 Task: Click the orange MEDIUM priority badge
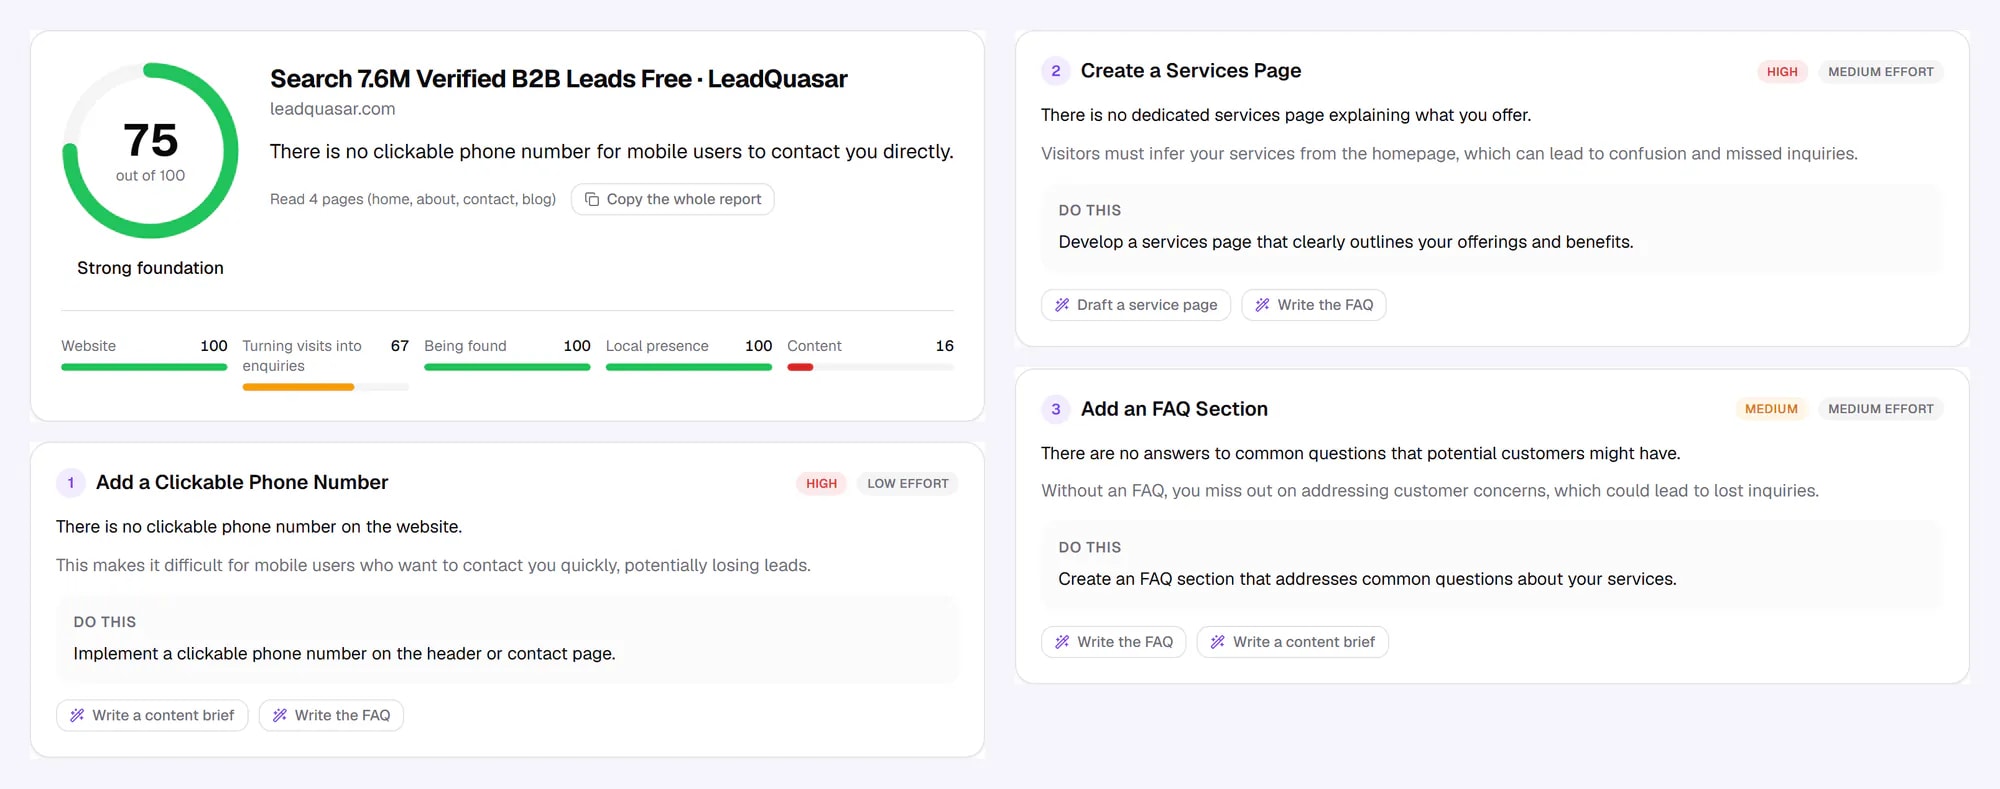(x=1771, y=409)
